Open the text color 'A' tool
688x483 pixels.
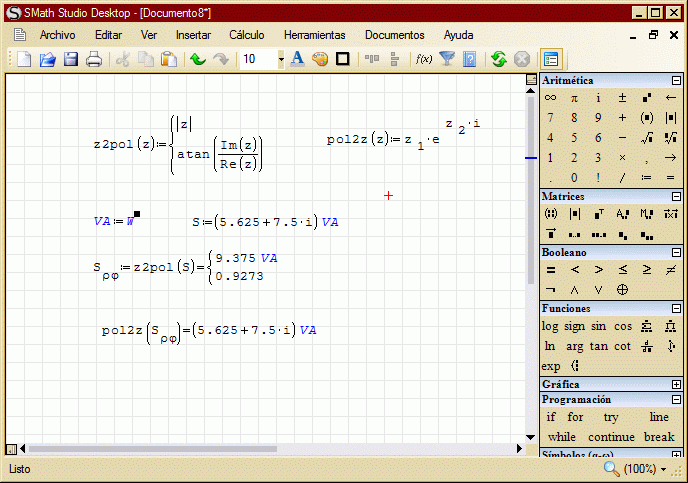(297, 59)
